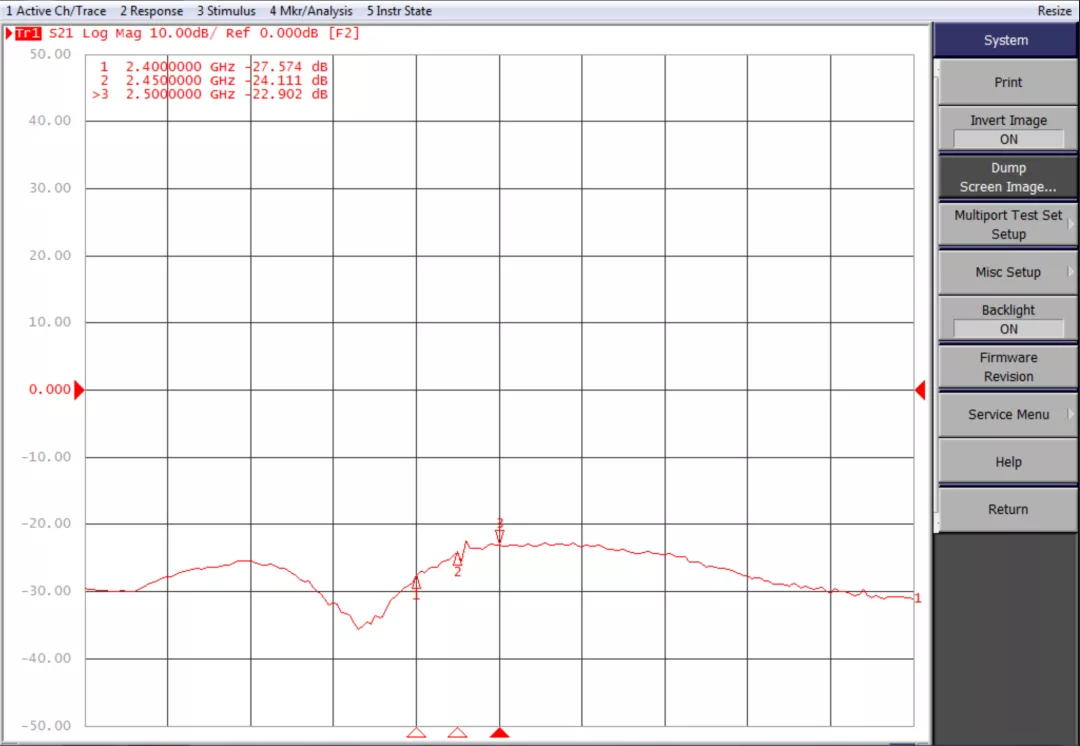
Task: Click the left red reference level arrow
Action: (79, 390)
